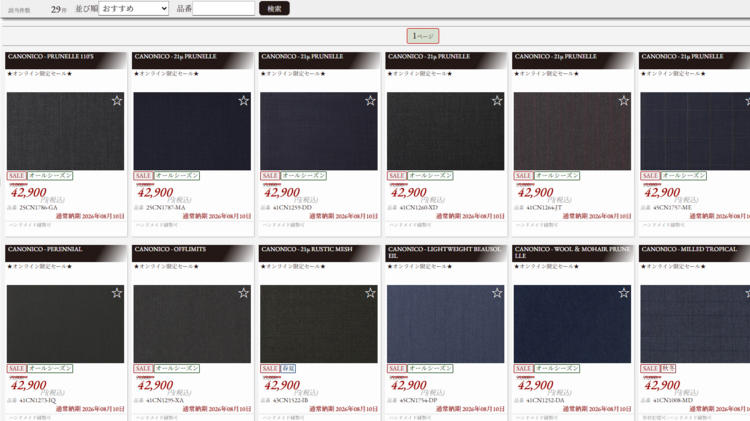Favorite the 25CN1787-MA fabric star
Image resolution: width=750 pixels, height=421 pixels.
pos(243,100)
